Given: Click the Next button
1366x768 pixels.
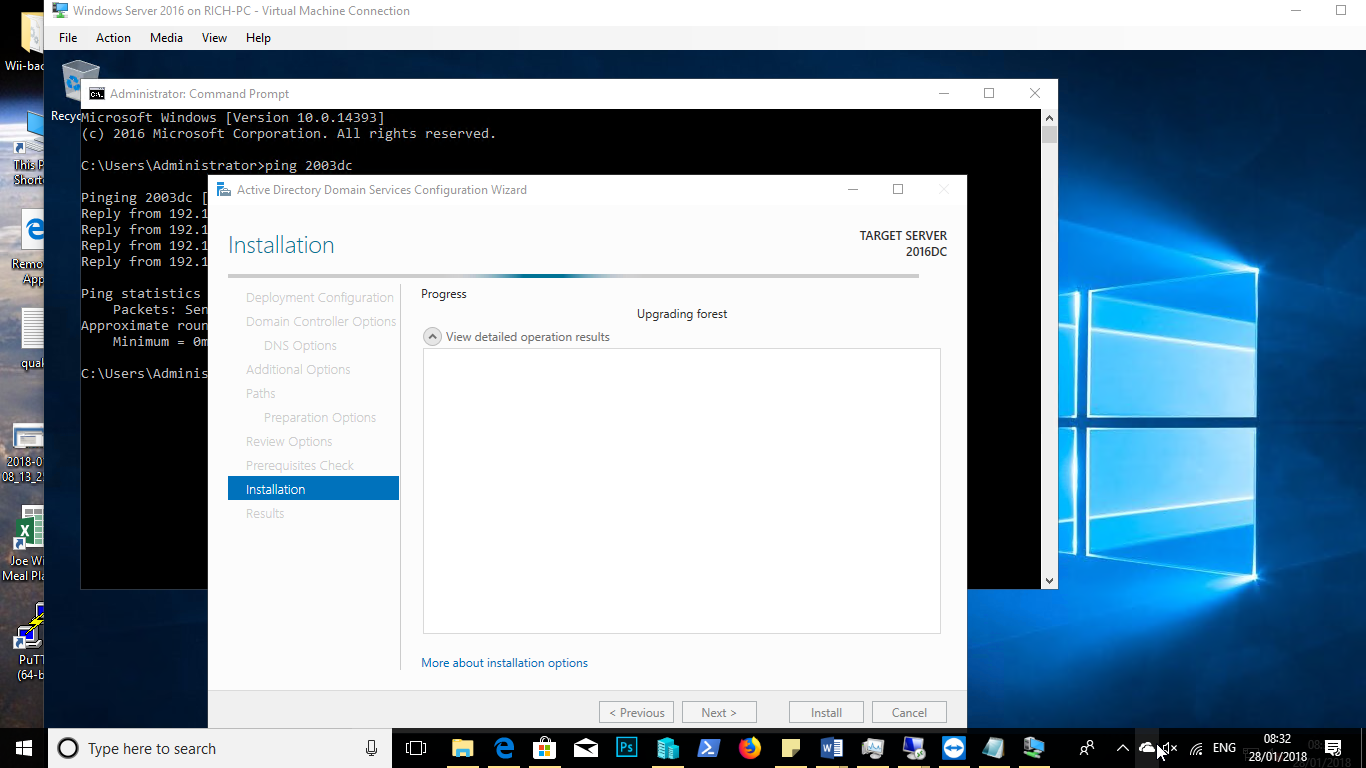Looking at the screenshot, I should tap(719, 713).
